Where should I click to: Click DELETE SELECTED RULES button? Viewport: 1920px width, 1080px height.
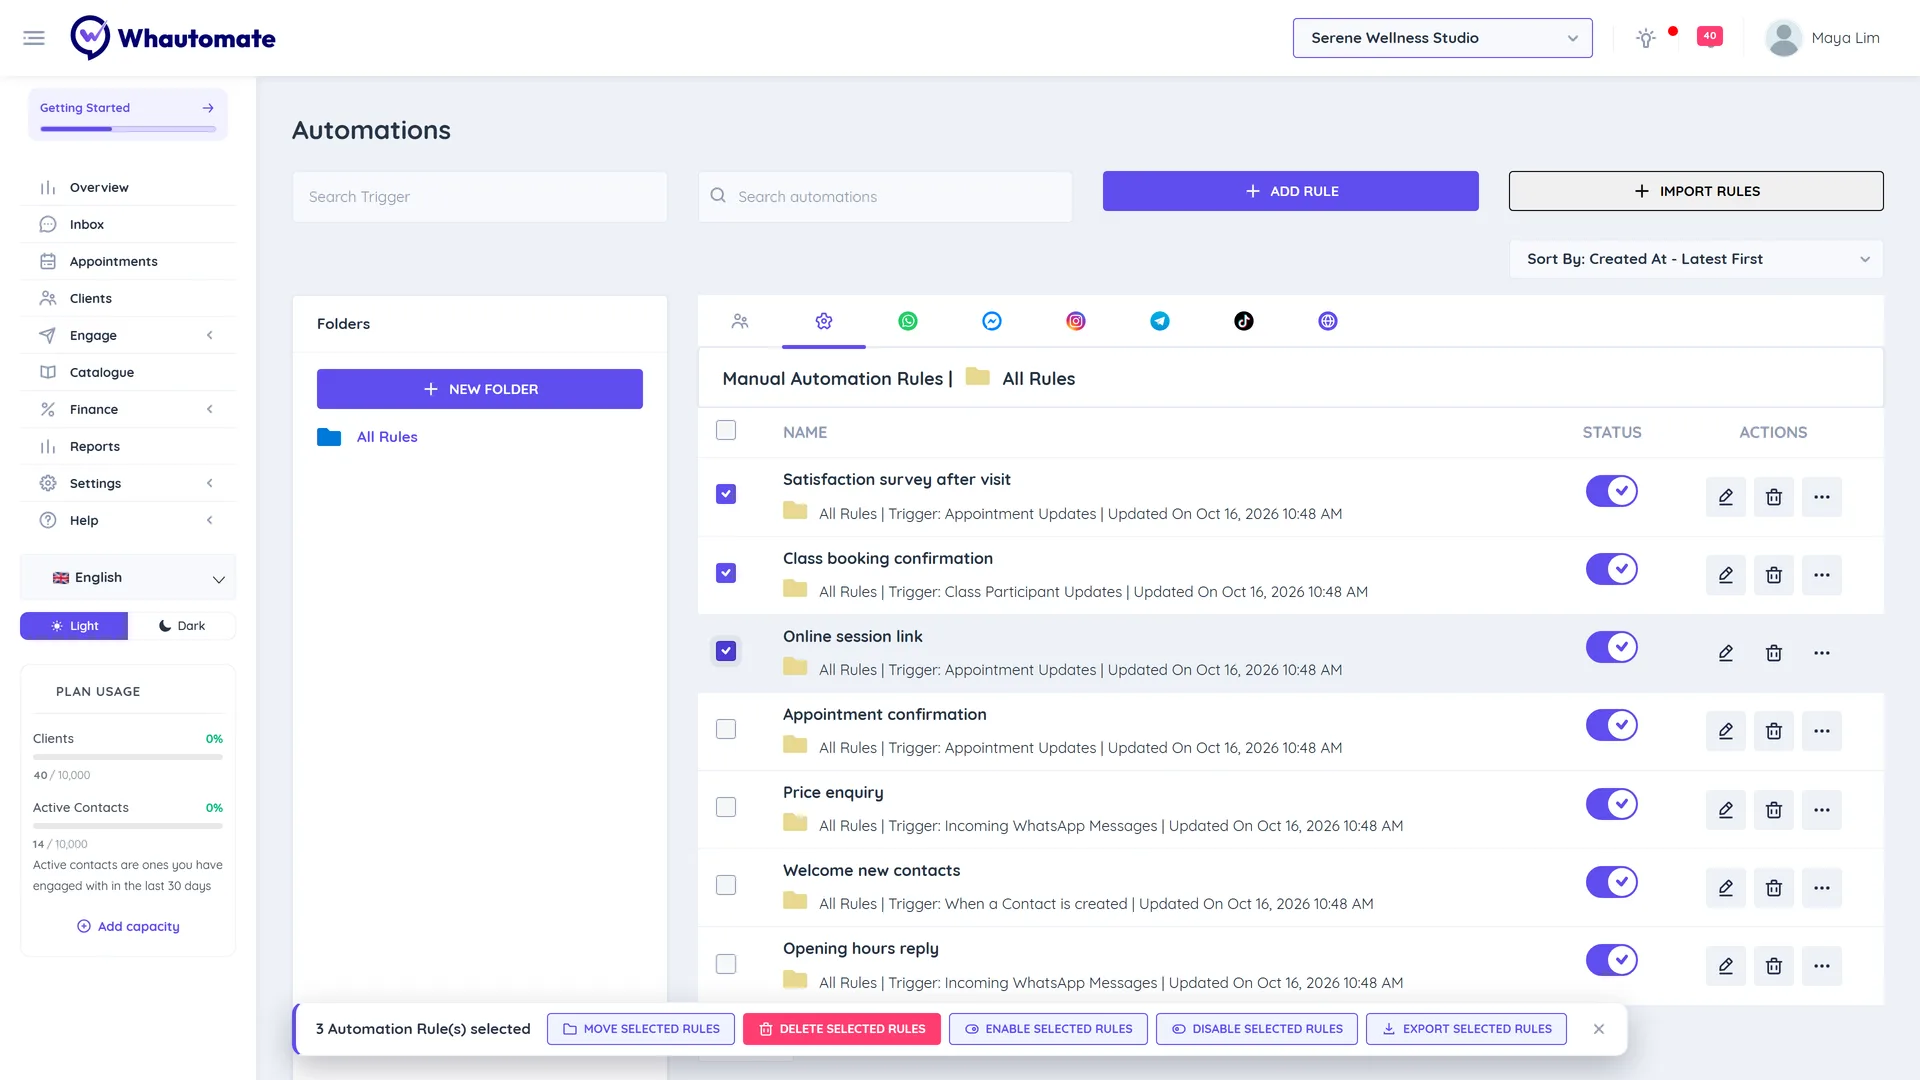click(x=842, y=1029)
